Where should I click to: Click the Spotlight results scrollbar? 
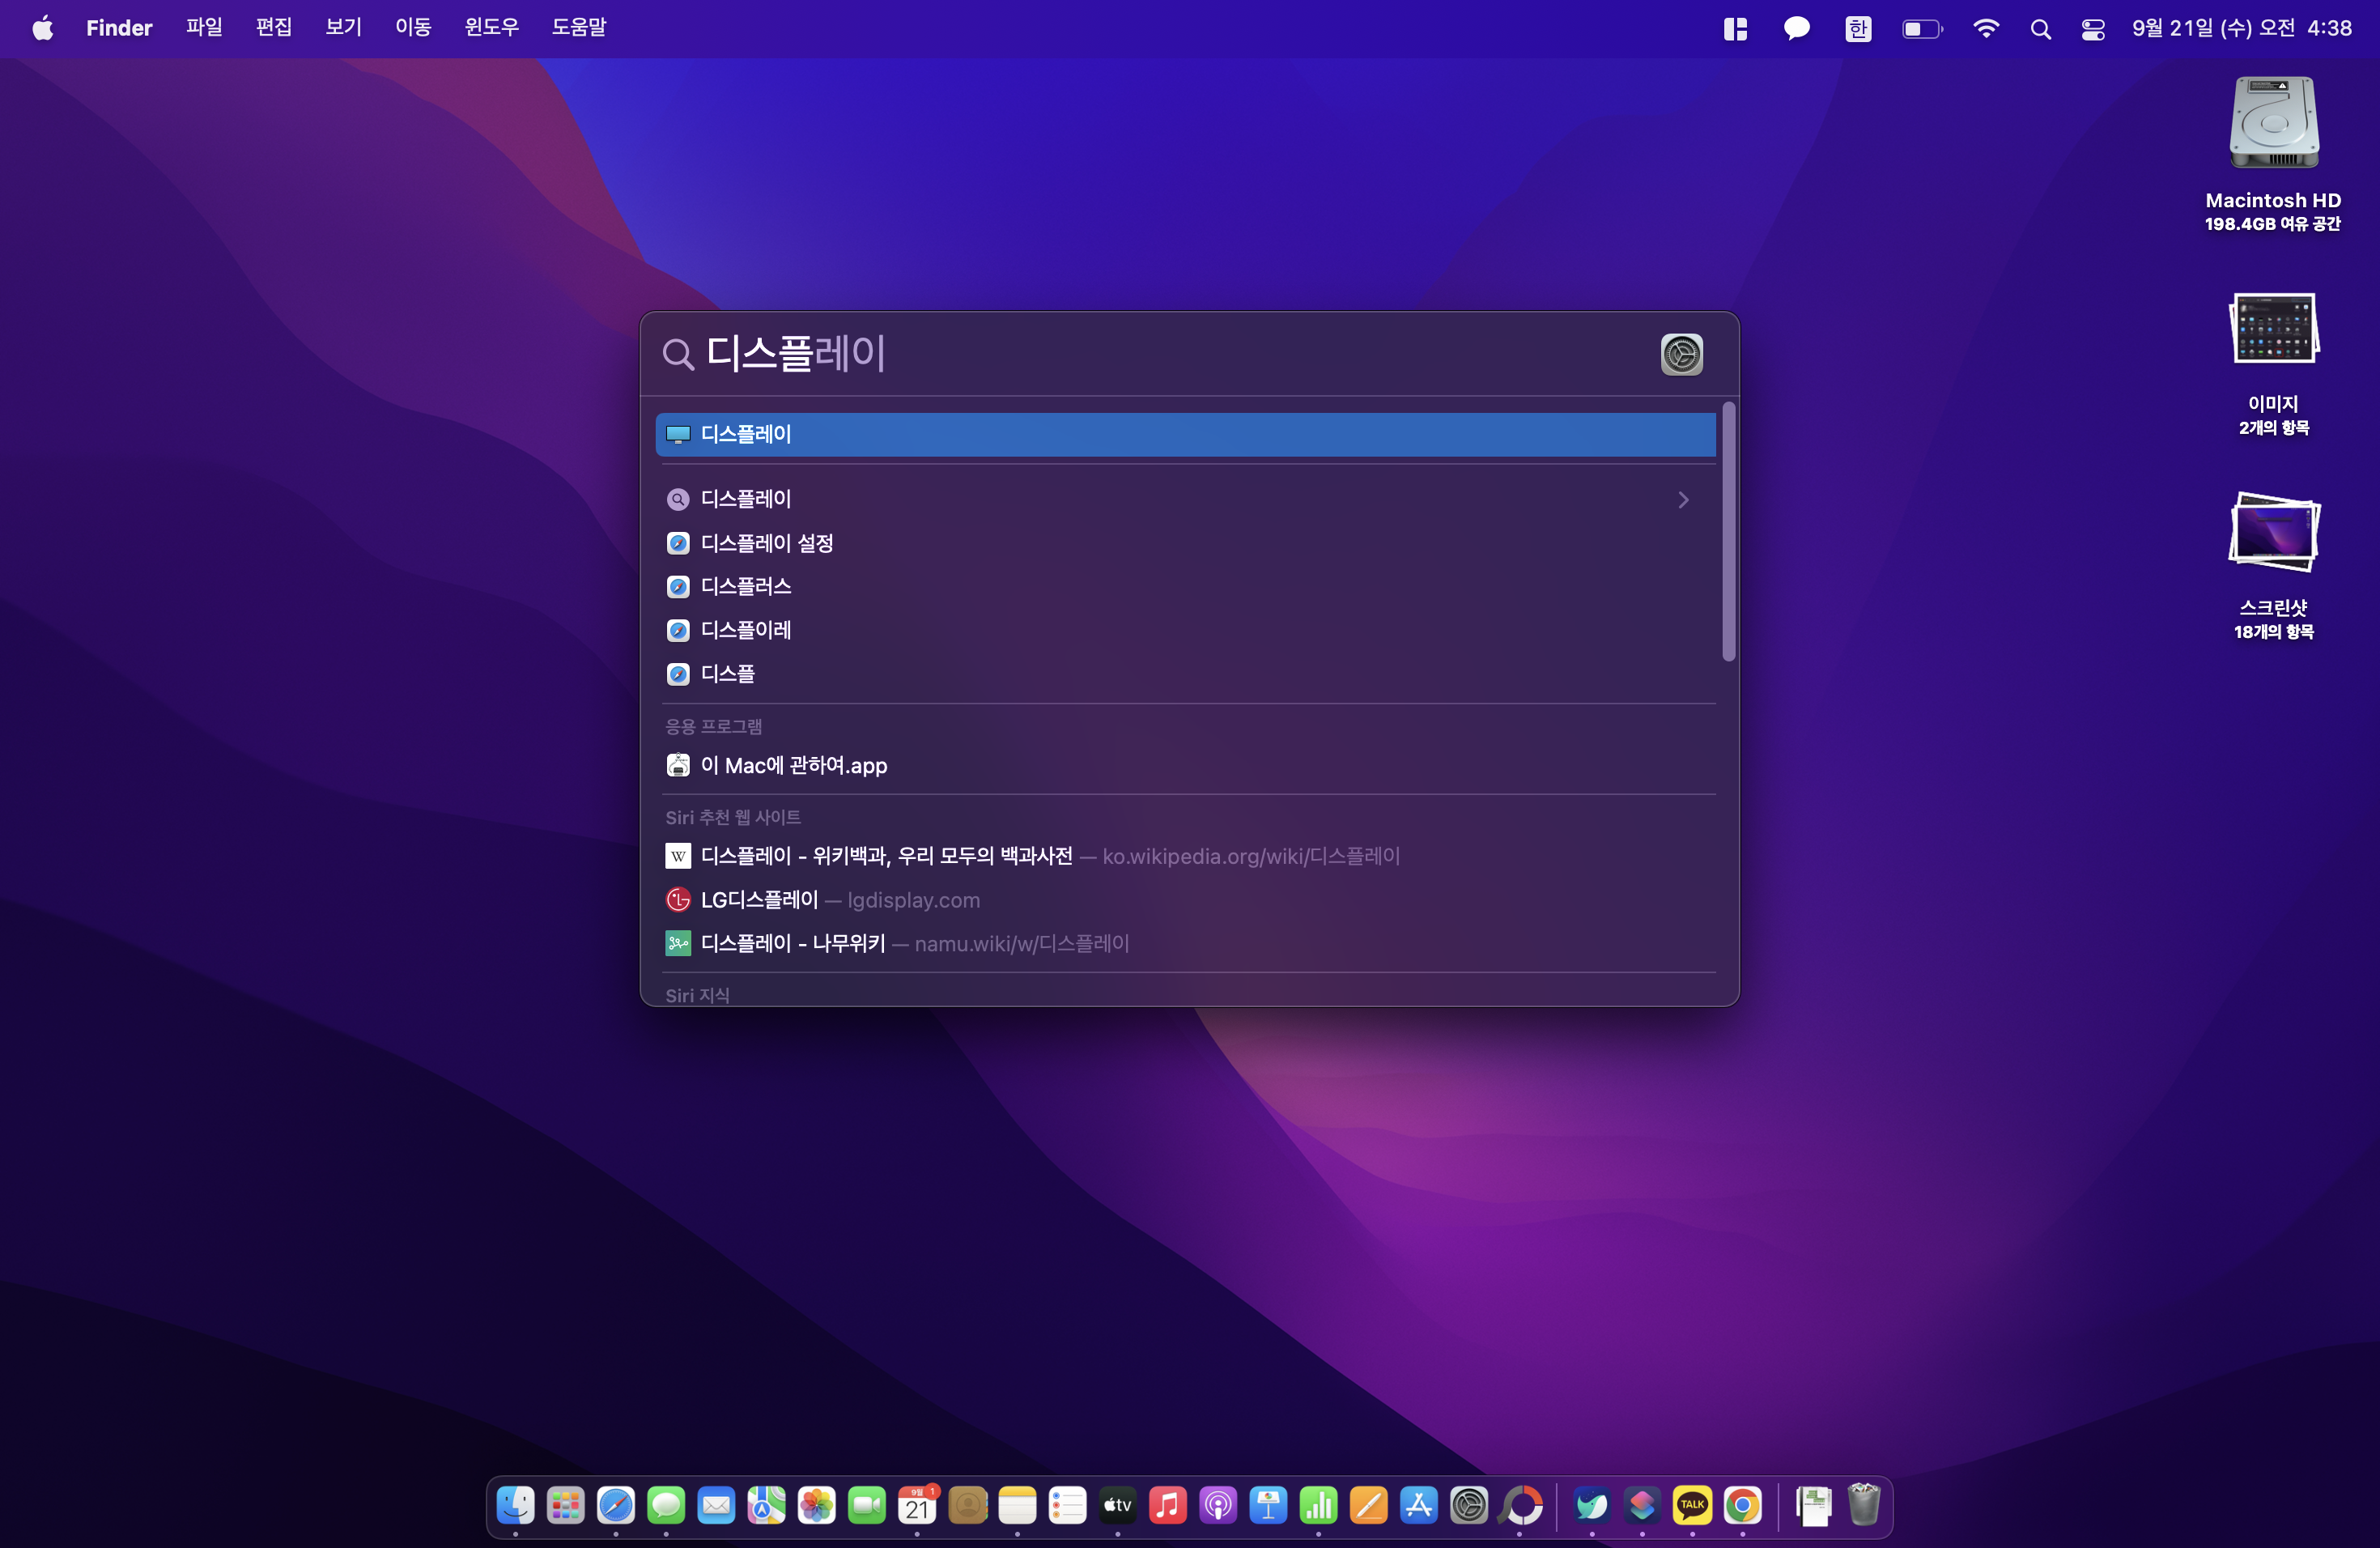[1728, 531]
